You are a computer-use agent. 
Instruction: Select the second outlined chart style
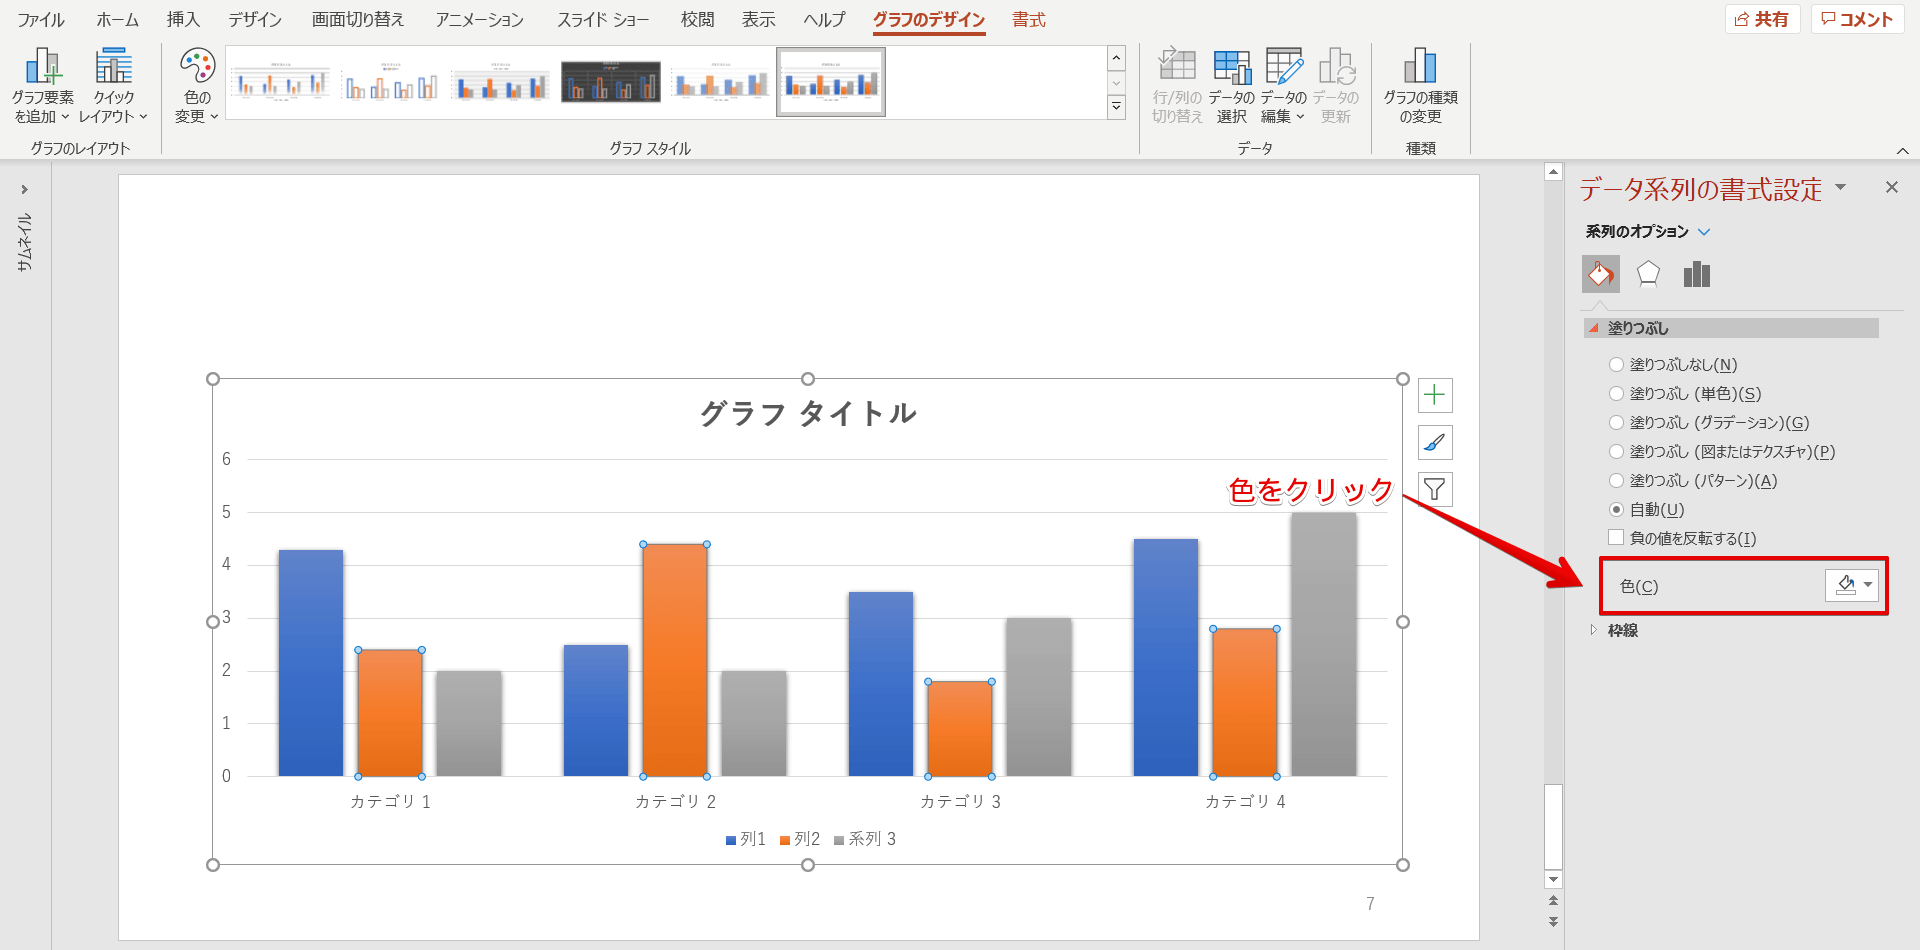click(x=391, y=82)
